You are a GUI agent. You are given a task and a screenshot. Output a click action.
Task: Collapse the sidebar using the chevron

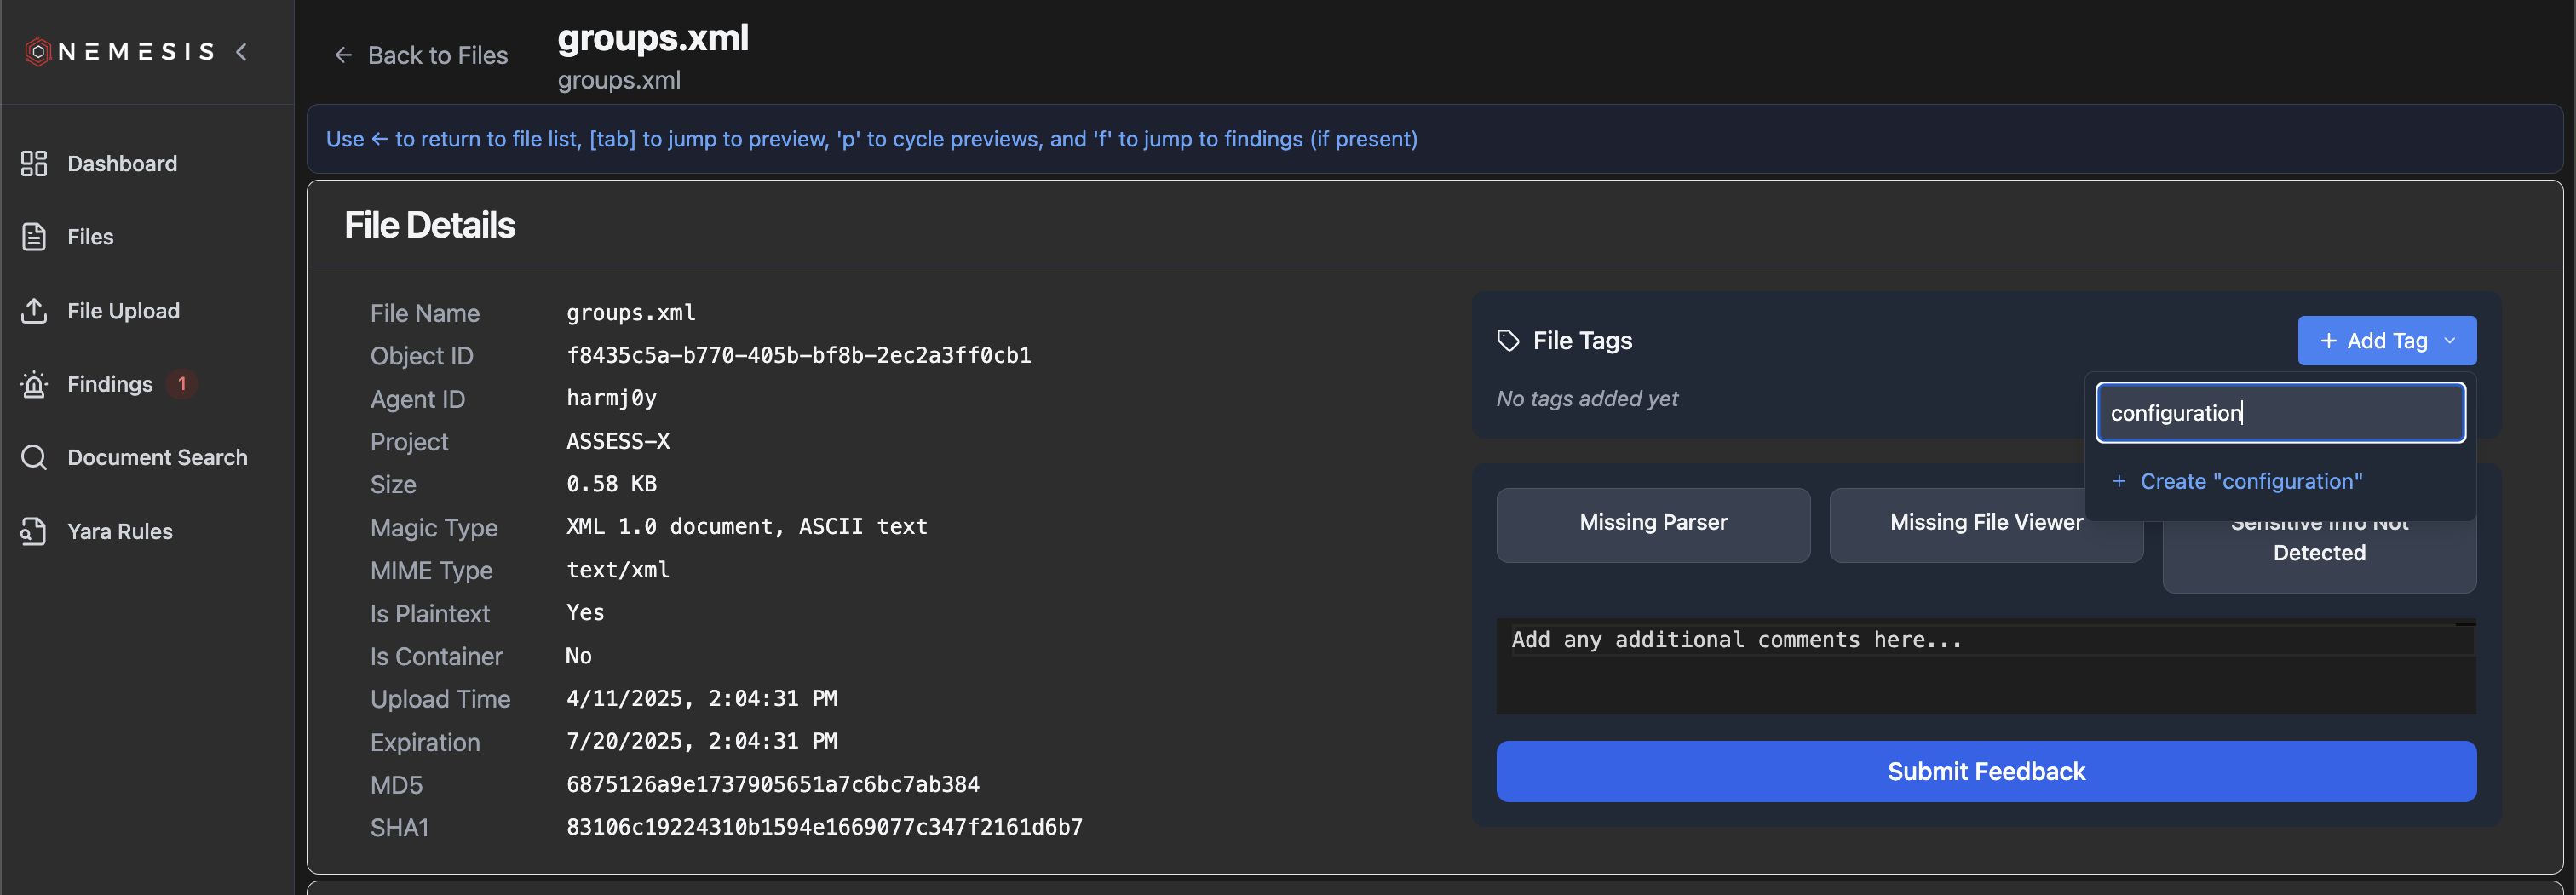point(241,52)
